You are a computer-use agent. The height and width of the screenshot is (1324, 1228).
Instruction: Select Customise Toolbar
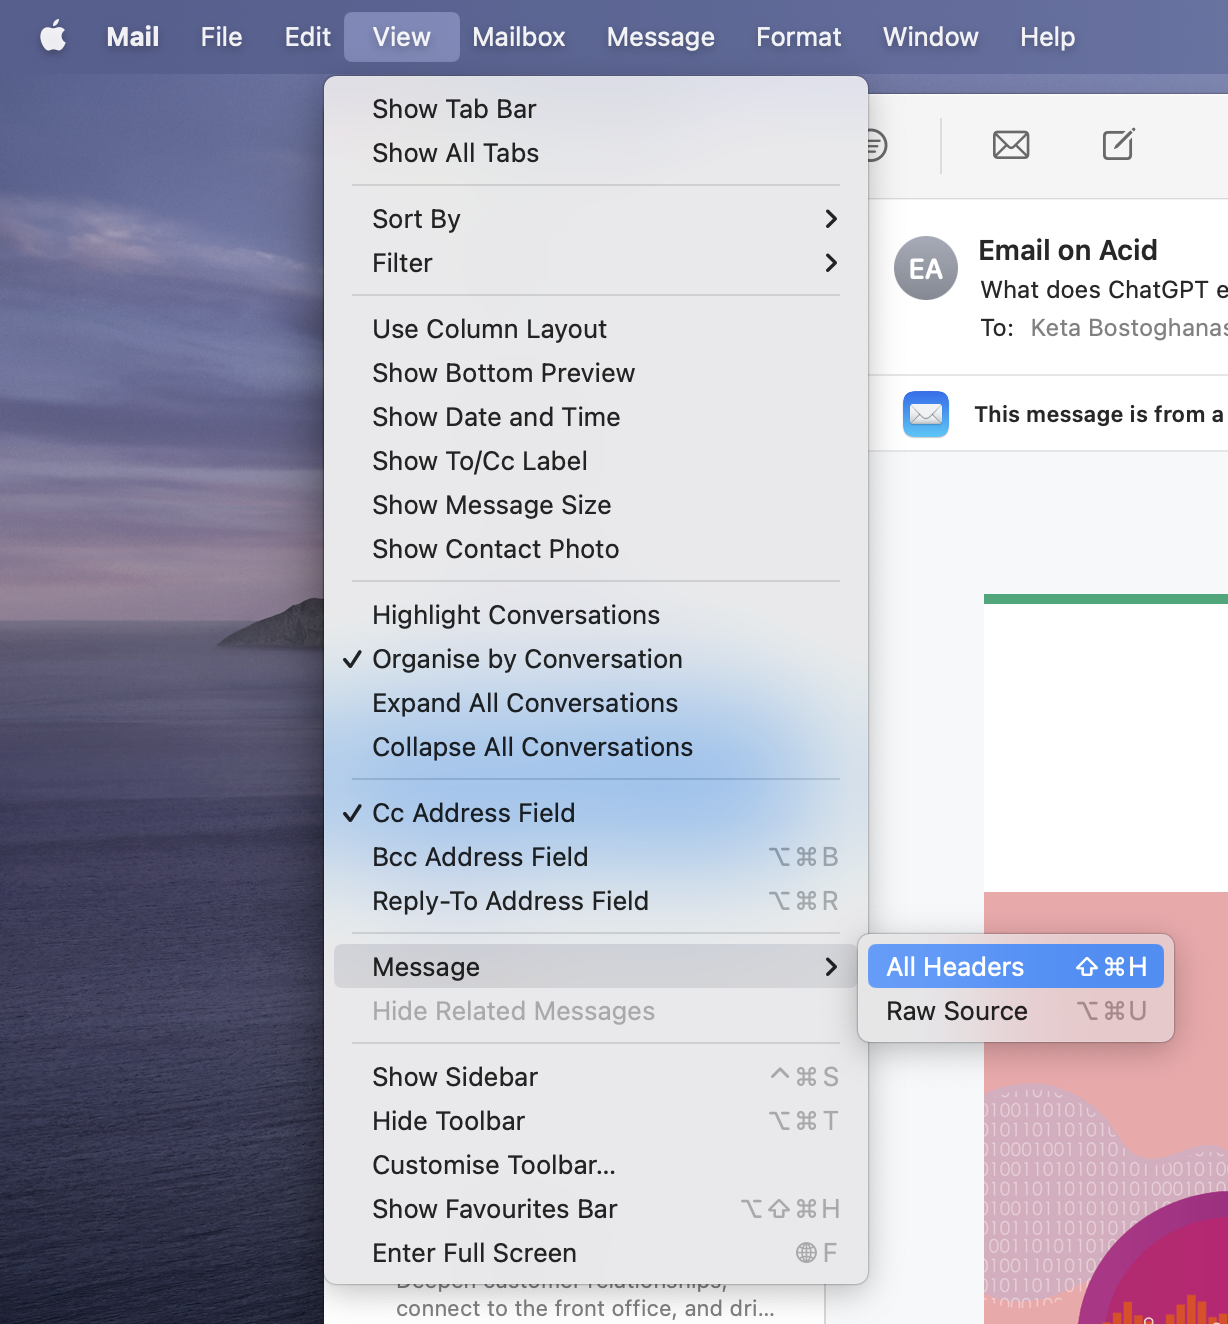click(492, 1165)
